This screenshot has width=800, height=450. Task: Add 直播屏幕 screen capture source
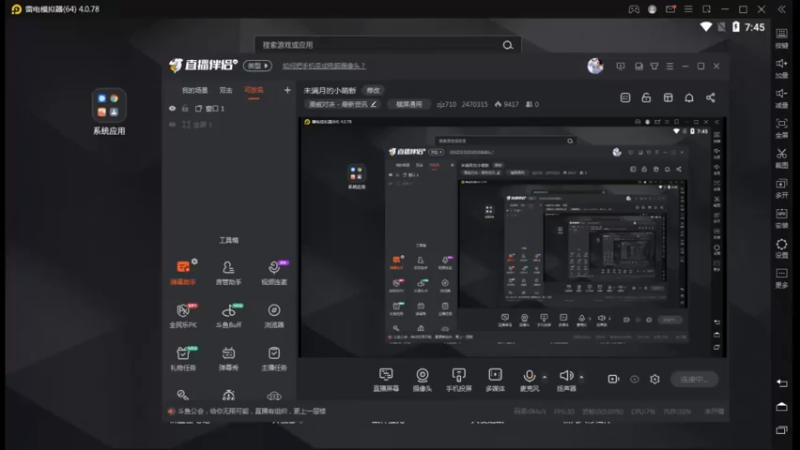click(x=386, y=380)
